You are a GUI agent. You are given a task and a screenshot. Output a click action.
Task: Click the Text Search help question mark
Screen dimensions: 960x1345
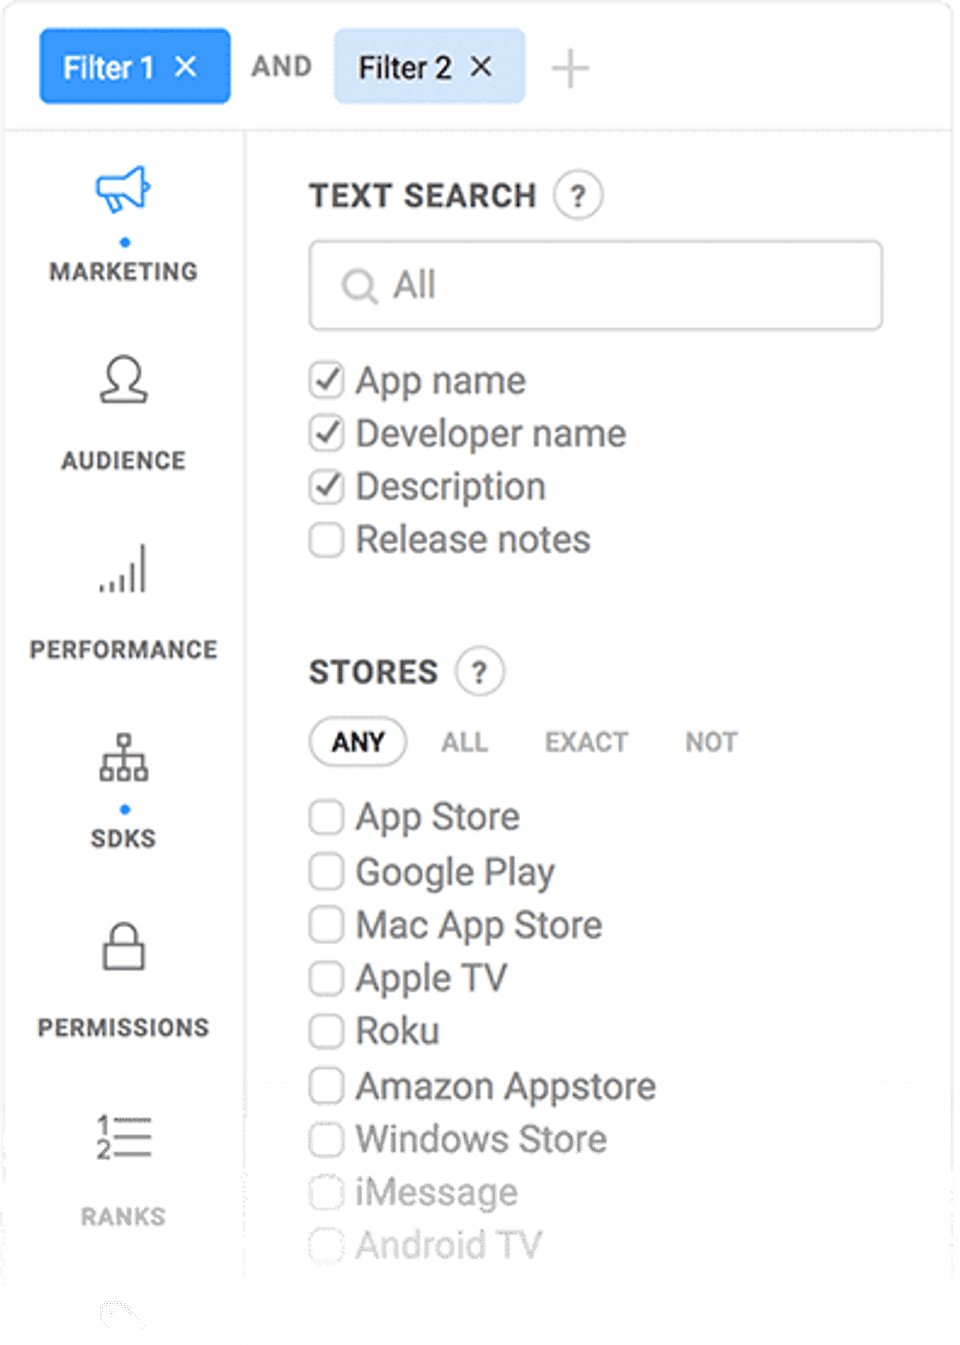point(578,196)
